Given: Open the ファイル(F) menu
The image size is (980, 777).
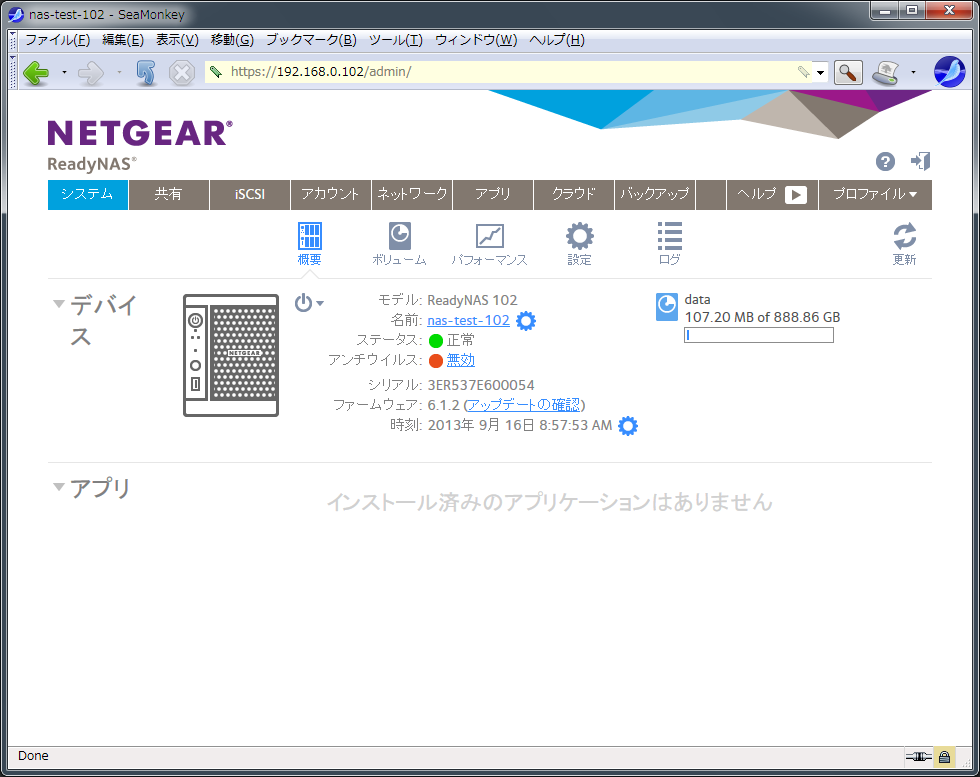Looking at the screenshot, I should tap(57, 40).
